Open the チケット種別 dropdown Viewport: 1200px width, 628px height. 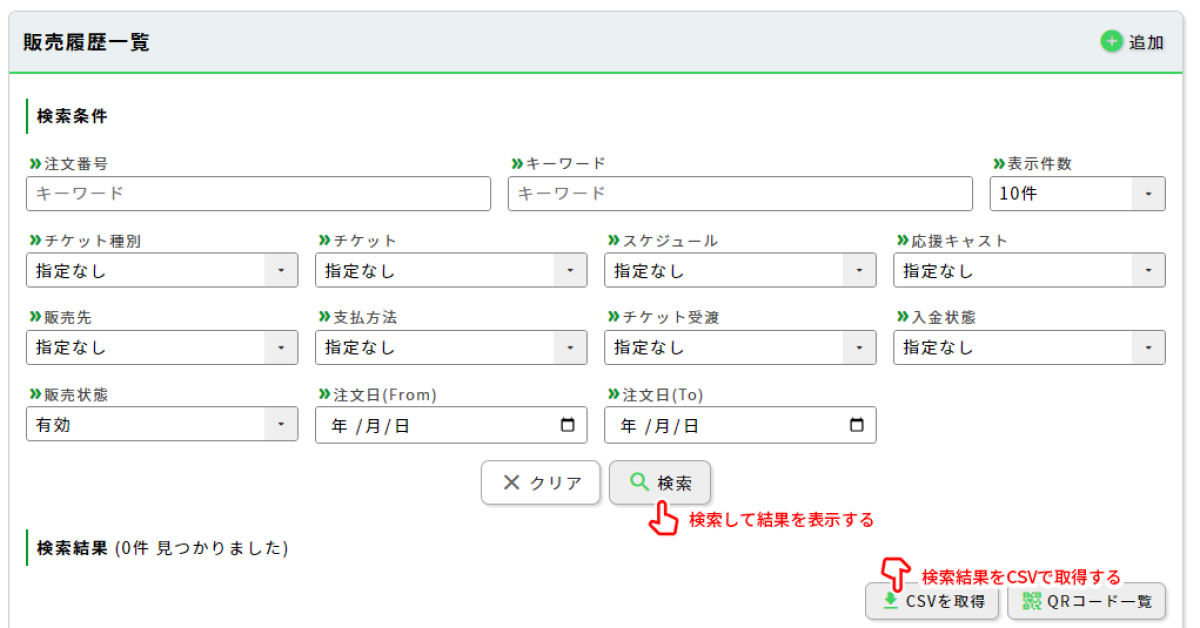(161, 271)
